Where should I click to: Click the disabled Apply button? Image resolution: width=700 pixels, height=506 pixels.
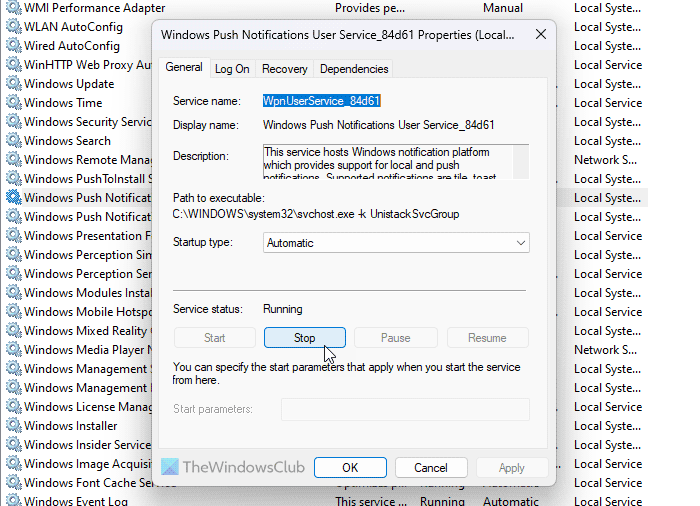point(512,468)
